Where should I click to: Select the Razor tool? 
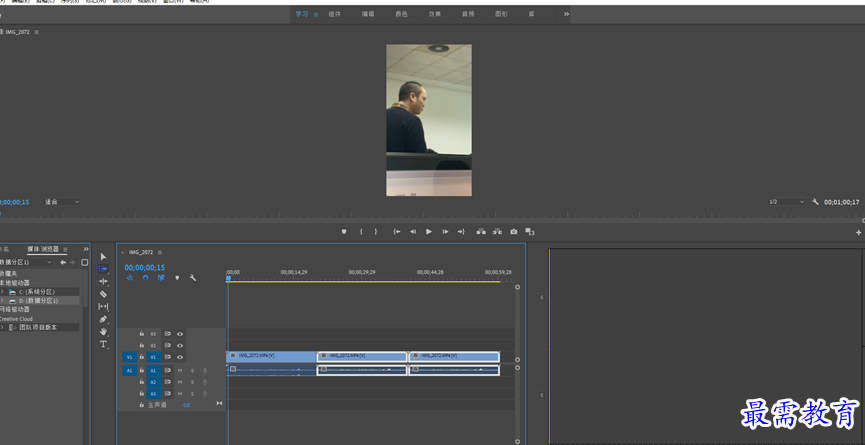(x=103, y=294)
